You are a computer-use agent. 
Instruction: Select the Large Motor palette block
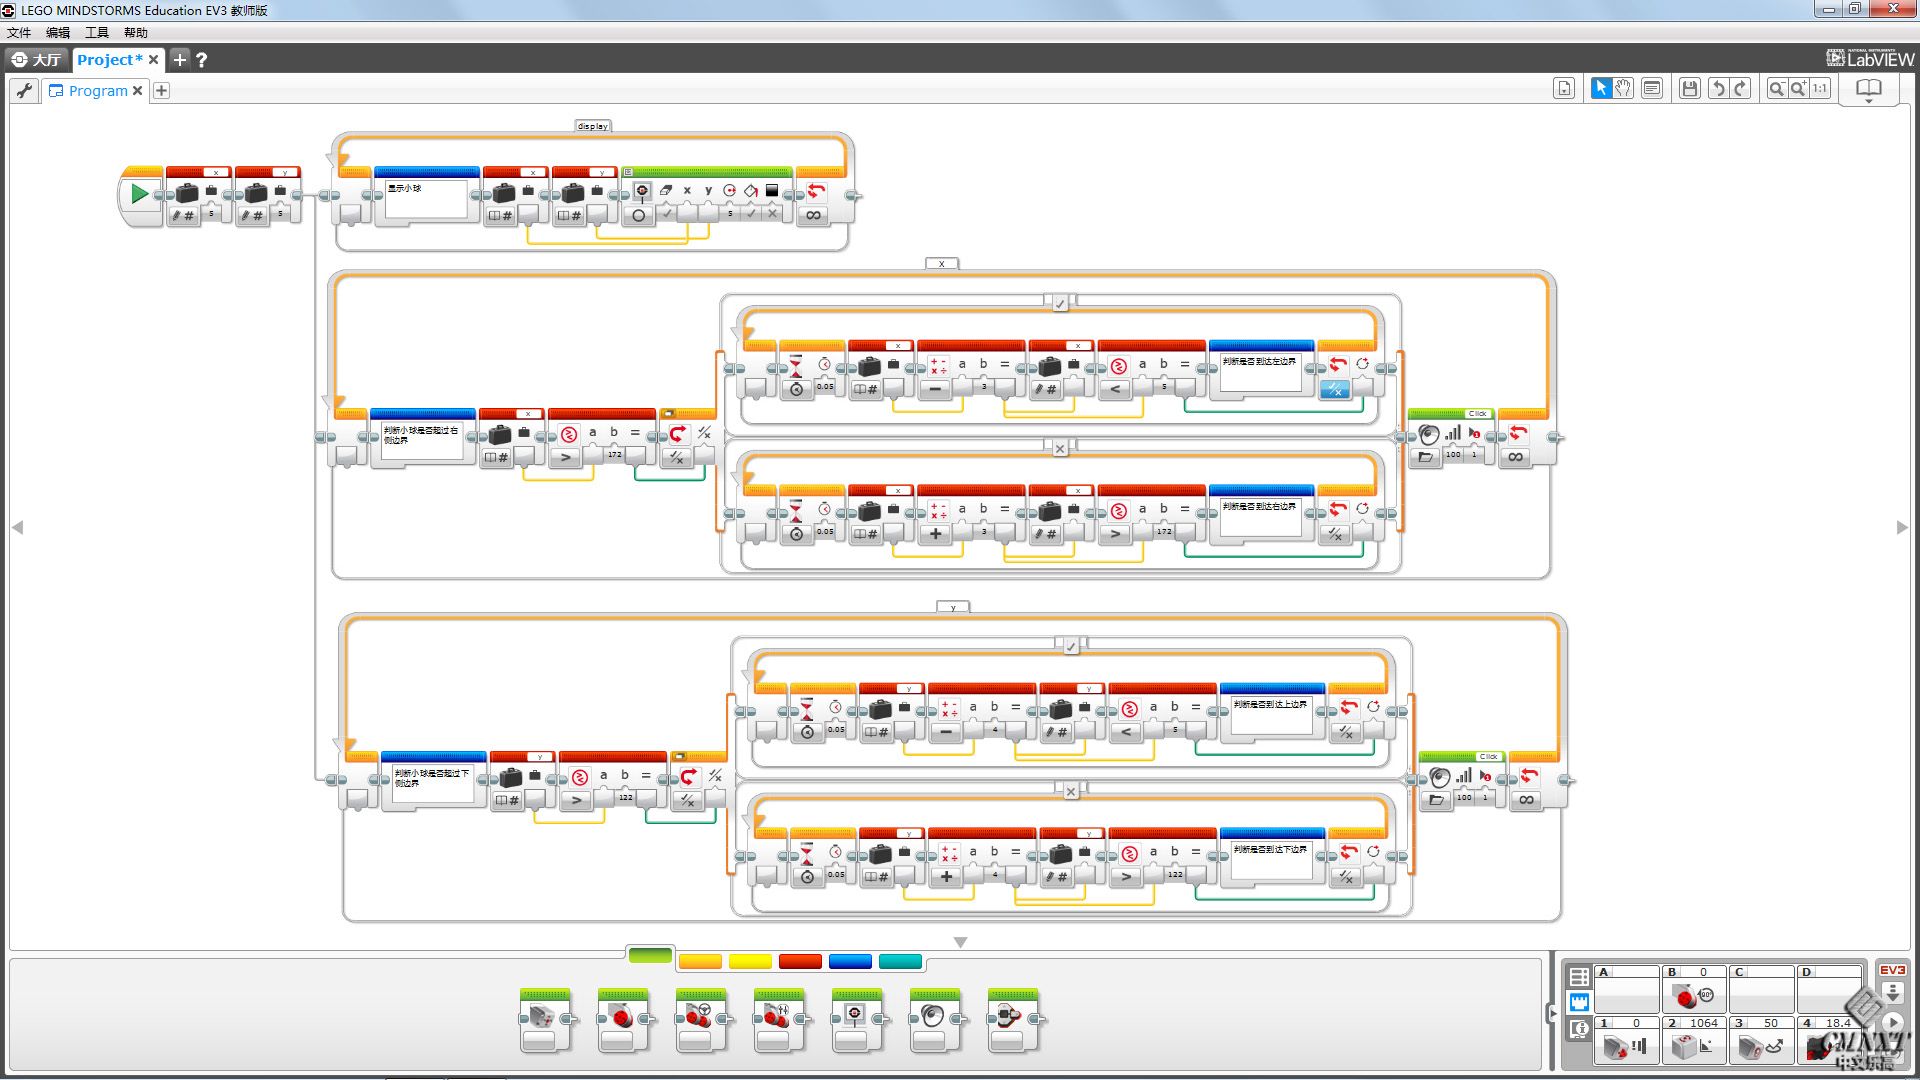(623, 1020)
